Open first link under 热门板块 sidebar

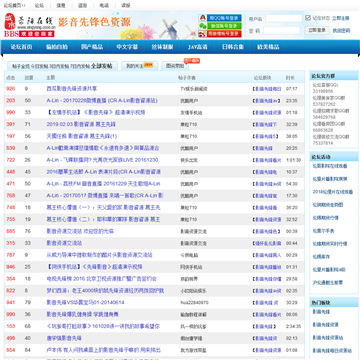[x=321, y=312]
